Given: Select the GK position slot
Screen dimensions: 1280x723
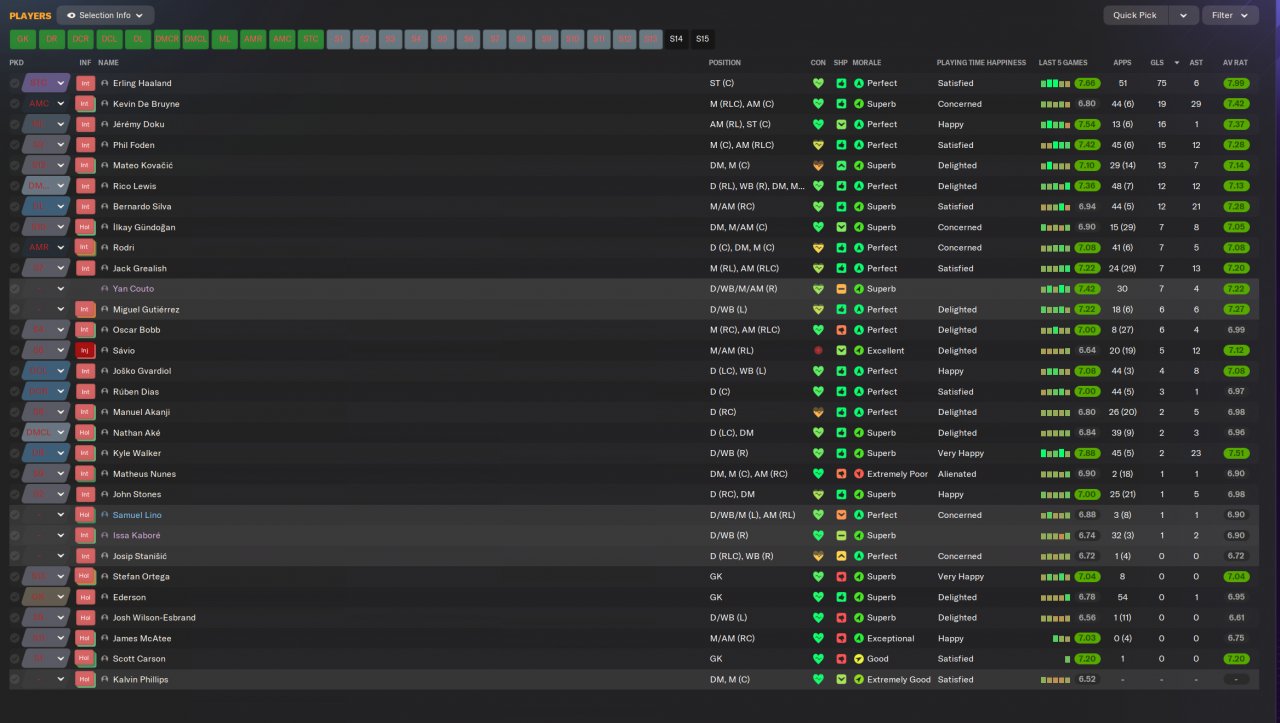Looking at the screenshot, I should pyautogui.click(x=22, y=39).
